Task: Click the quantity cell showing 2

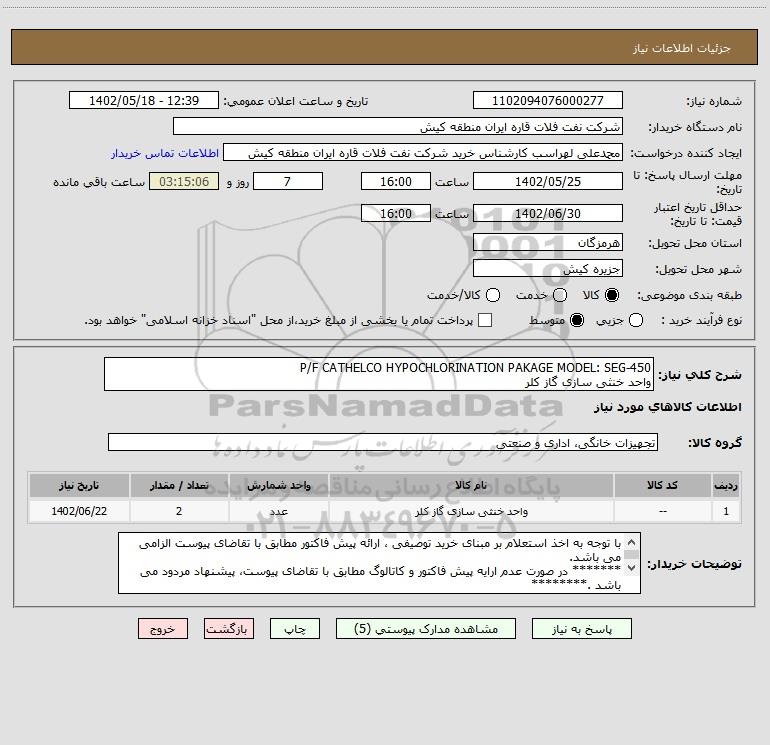Action: [x=179, y=511]
